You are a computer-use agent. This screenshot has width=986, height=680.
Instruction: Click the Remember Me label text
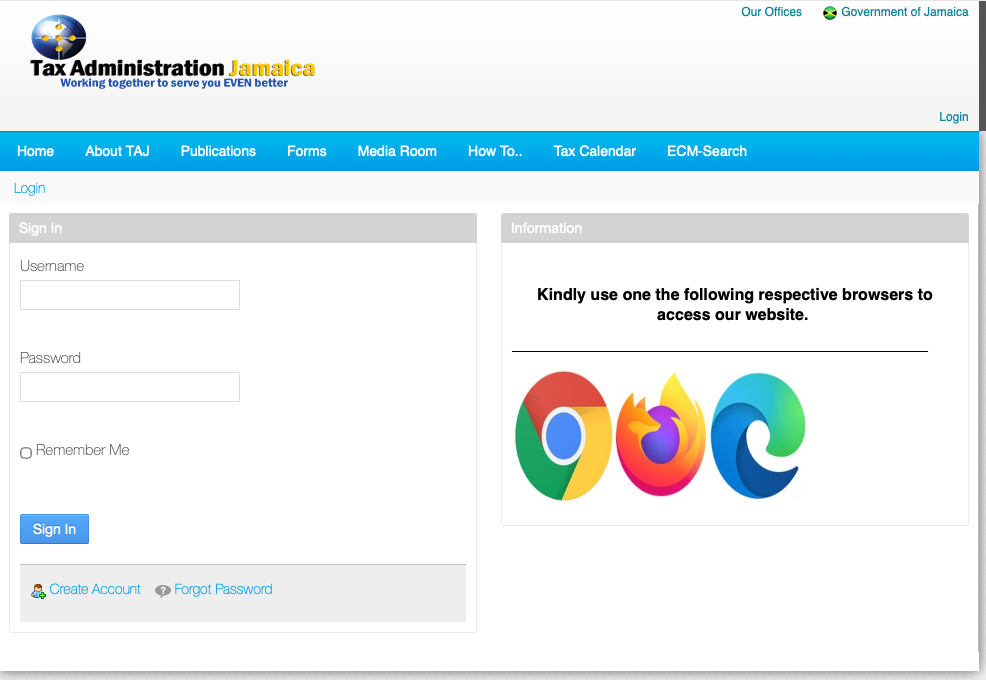pyautogui.click(x=82, y=450)
